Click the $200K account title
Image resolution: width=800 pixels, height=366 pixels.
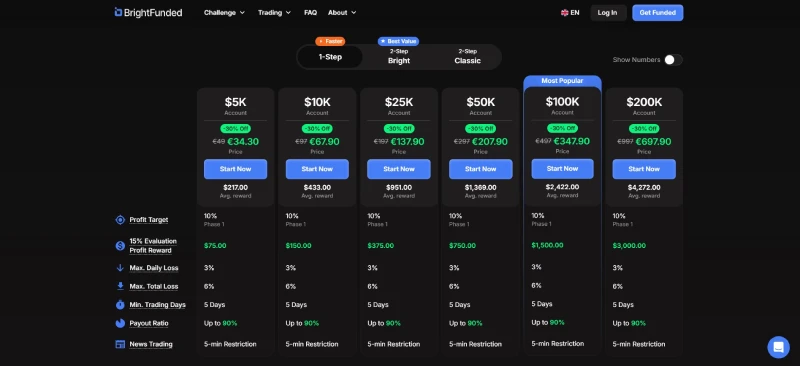(x=644, y=102)
